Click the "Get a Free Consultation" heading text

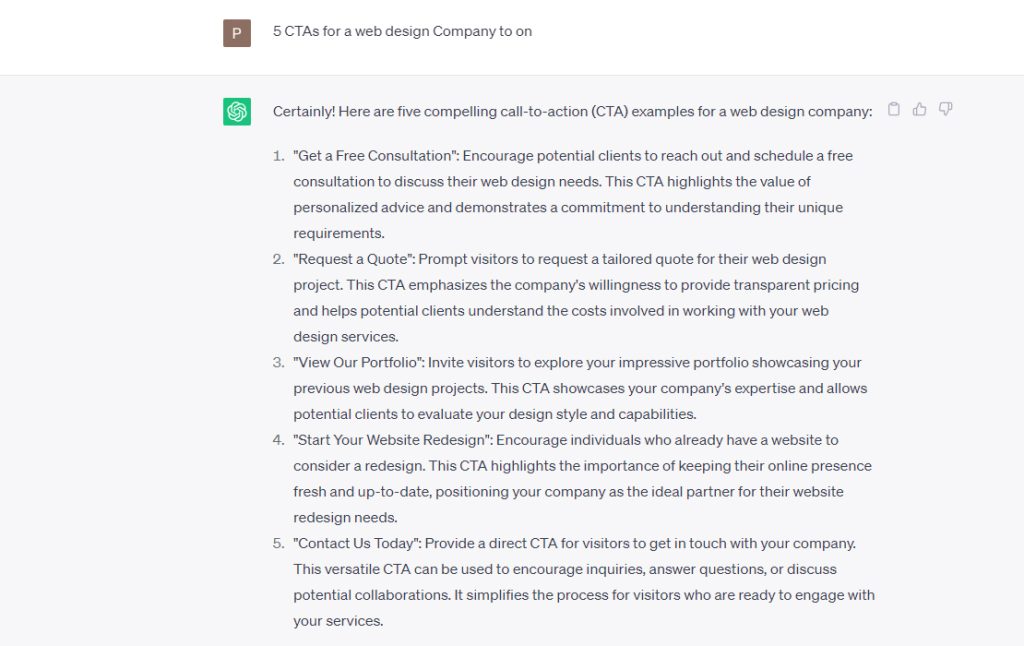(372, 156)
